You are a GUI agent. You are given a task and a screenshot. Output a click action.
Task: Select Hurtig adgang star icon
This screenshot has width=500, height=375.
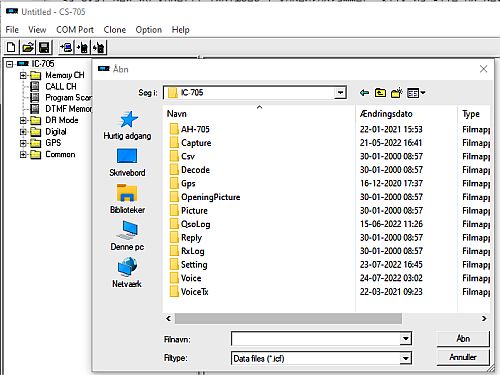pyautogui.click(x=127, y=126)
